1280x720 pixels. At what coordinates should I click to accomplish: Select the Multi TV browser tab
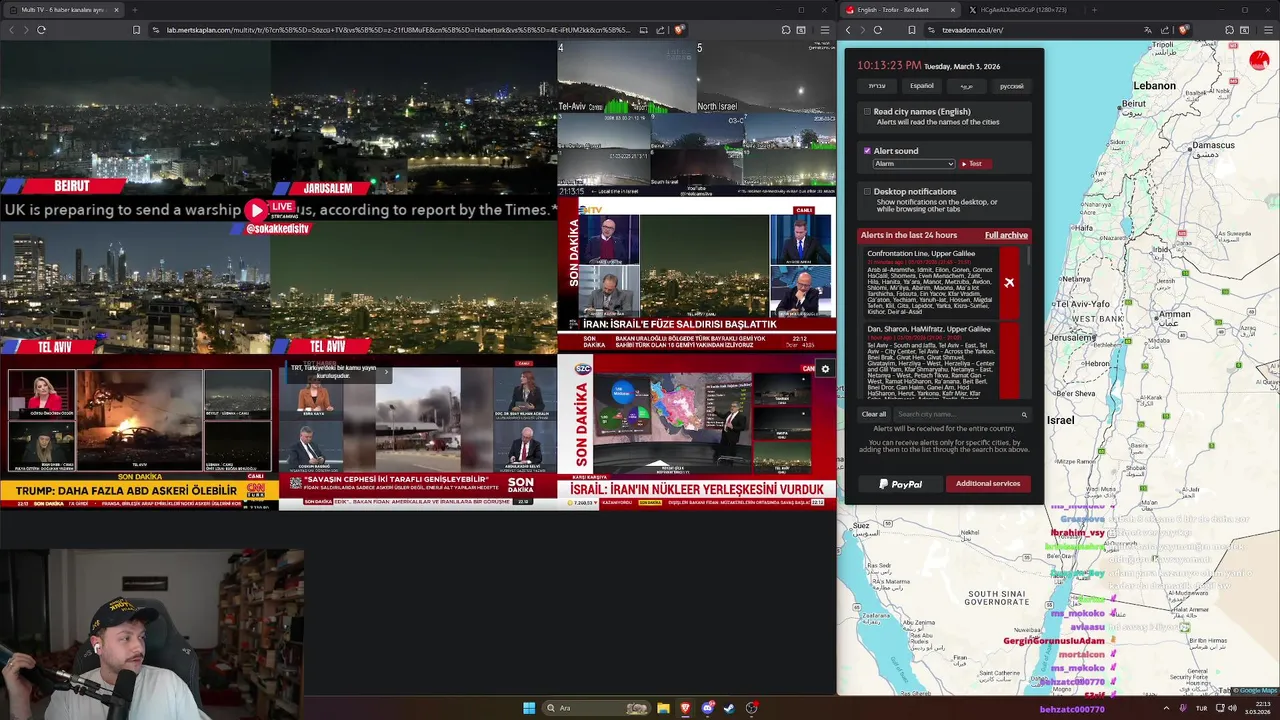click(62, 10)
